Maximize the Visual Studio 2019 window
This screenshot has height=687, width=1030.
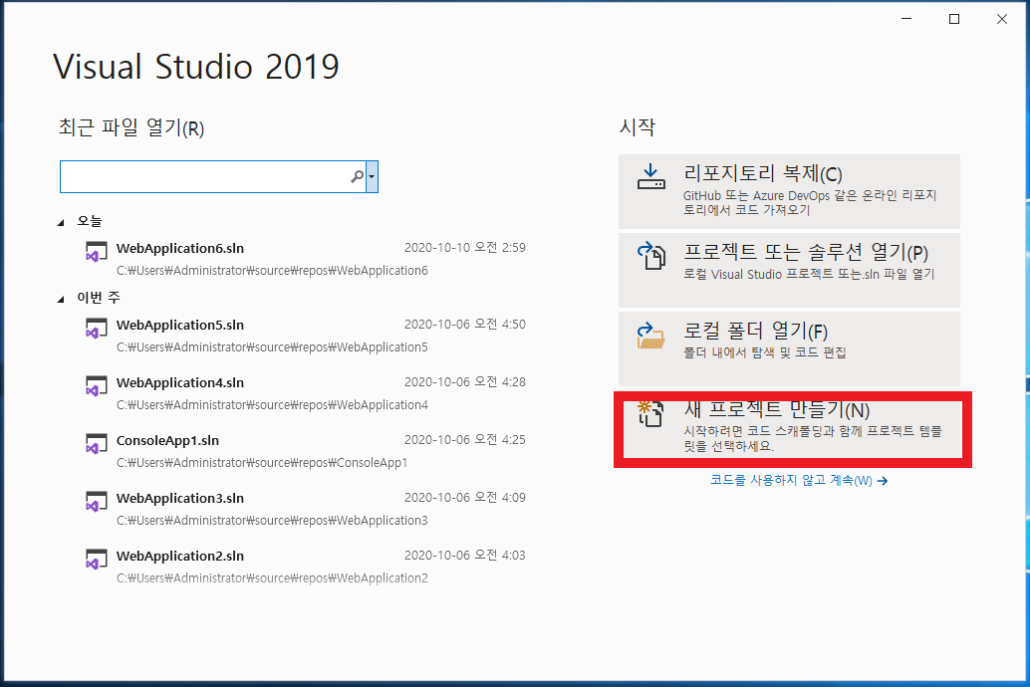[x=954, y=19]
